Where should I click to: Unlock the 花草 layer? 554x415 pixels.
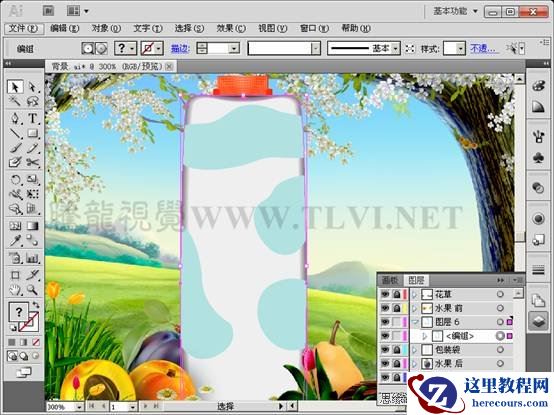pyautogui.click(x=397, y=294)
